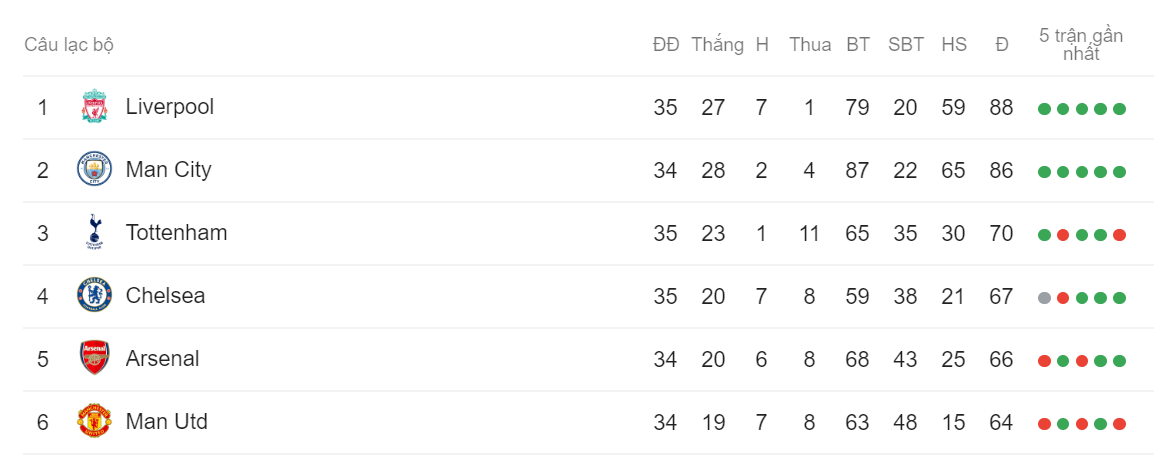Click Liverpool's 88 points value

click(1002, 108)
